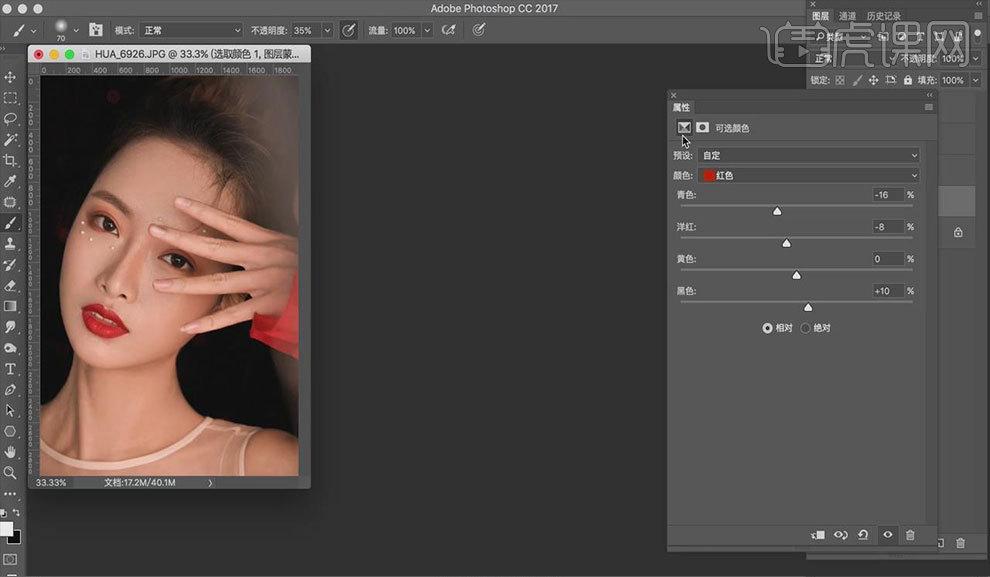Select the Crop tool

10,160
